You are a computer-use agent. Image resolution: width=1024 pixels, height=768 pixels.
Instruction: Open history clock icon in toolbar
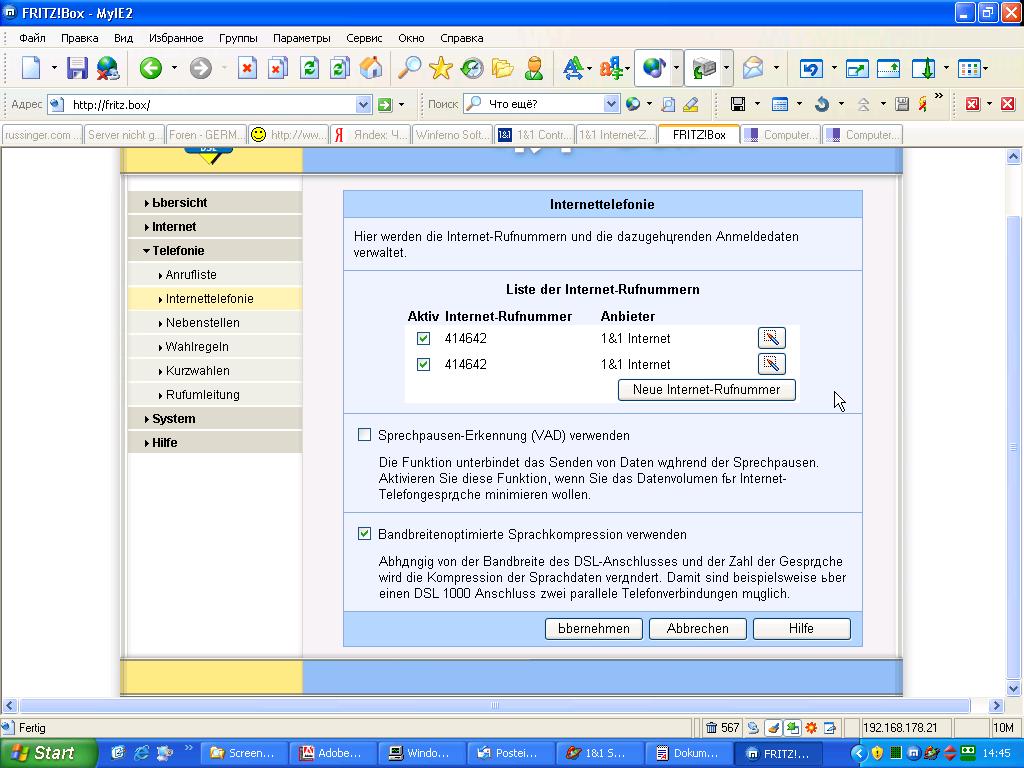coord(472,68)
